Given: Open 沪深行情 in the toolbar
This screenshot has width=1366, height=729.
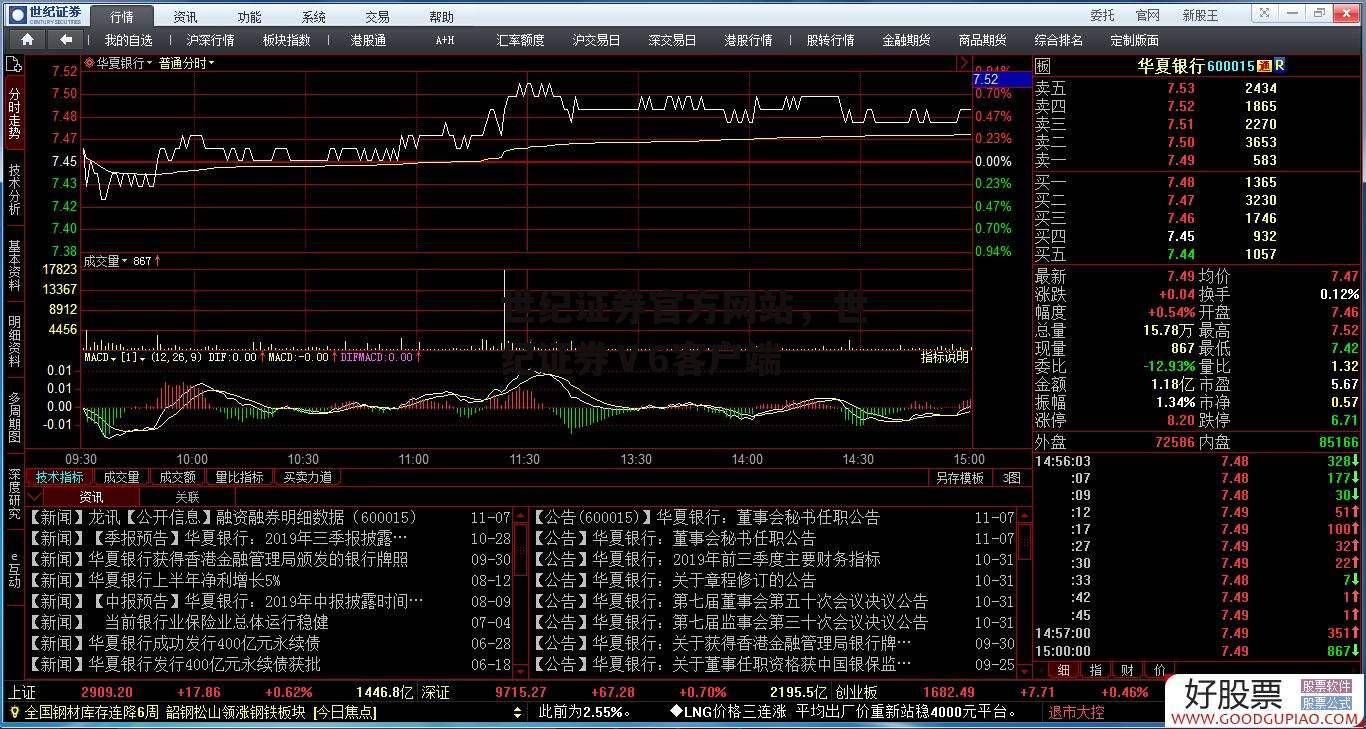Looking at the screenshot, I should [x=210, y=40].
